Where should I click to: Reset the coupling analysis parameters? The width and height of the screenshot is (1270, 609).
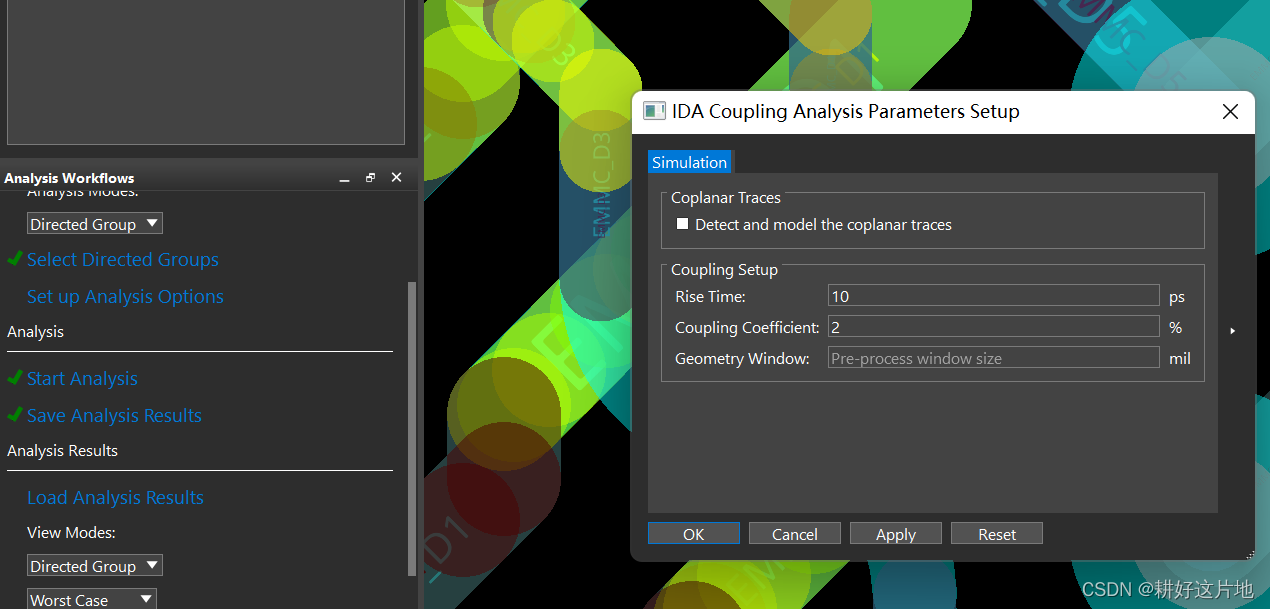tap(996, 533)
